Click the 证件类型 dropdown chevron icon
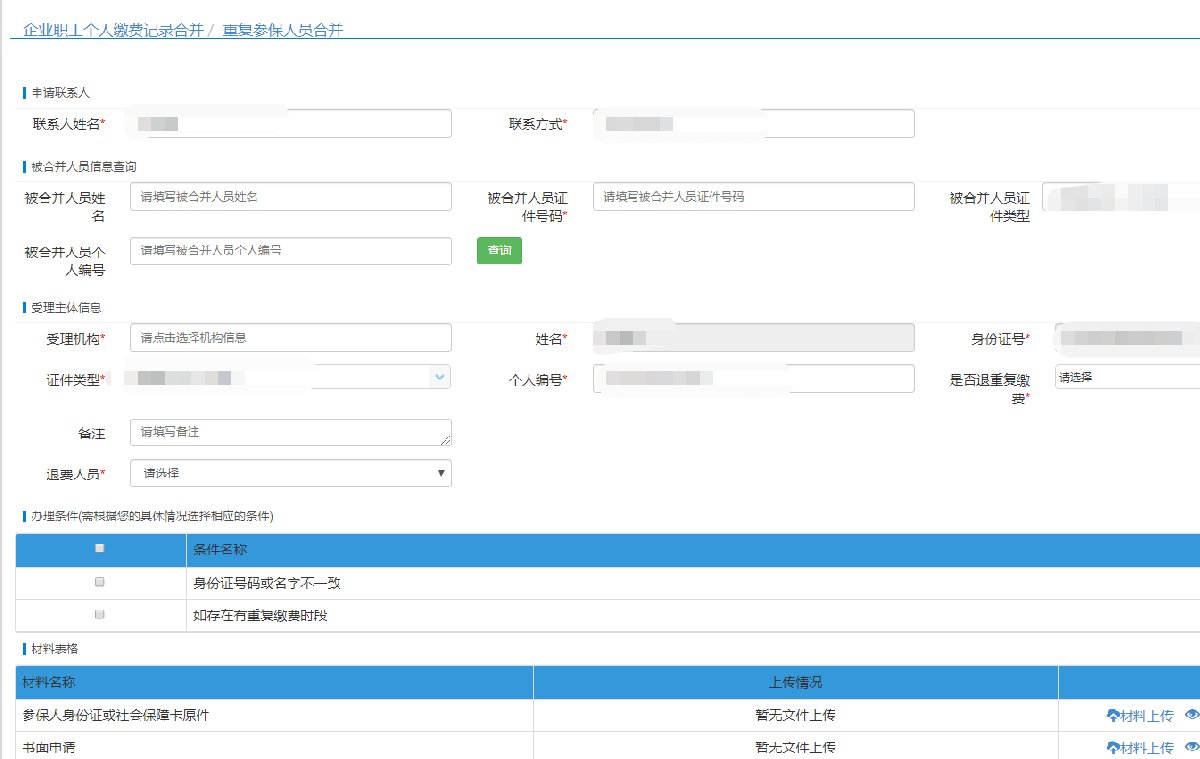The width and height of the screenshot is (1200, 759). coord(439,377)
